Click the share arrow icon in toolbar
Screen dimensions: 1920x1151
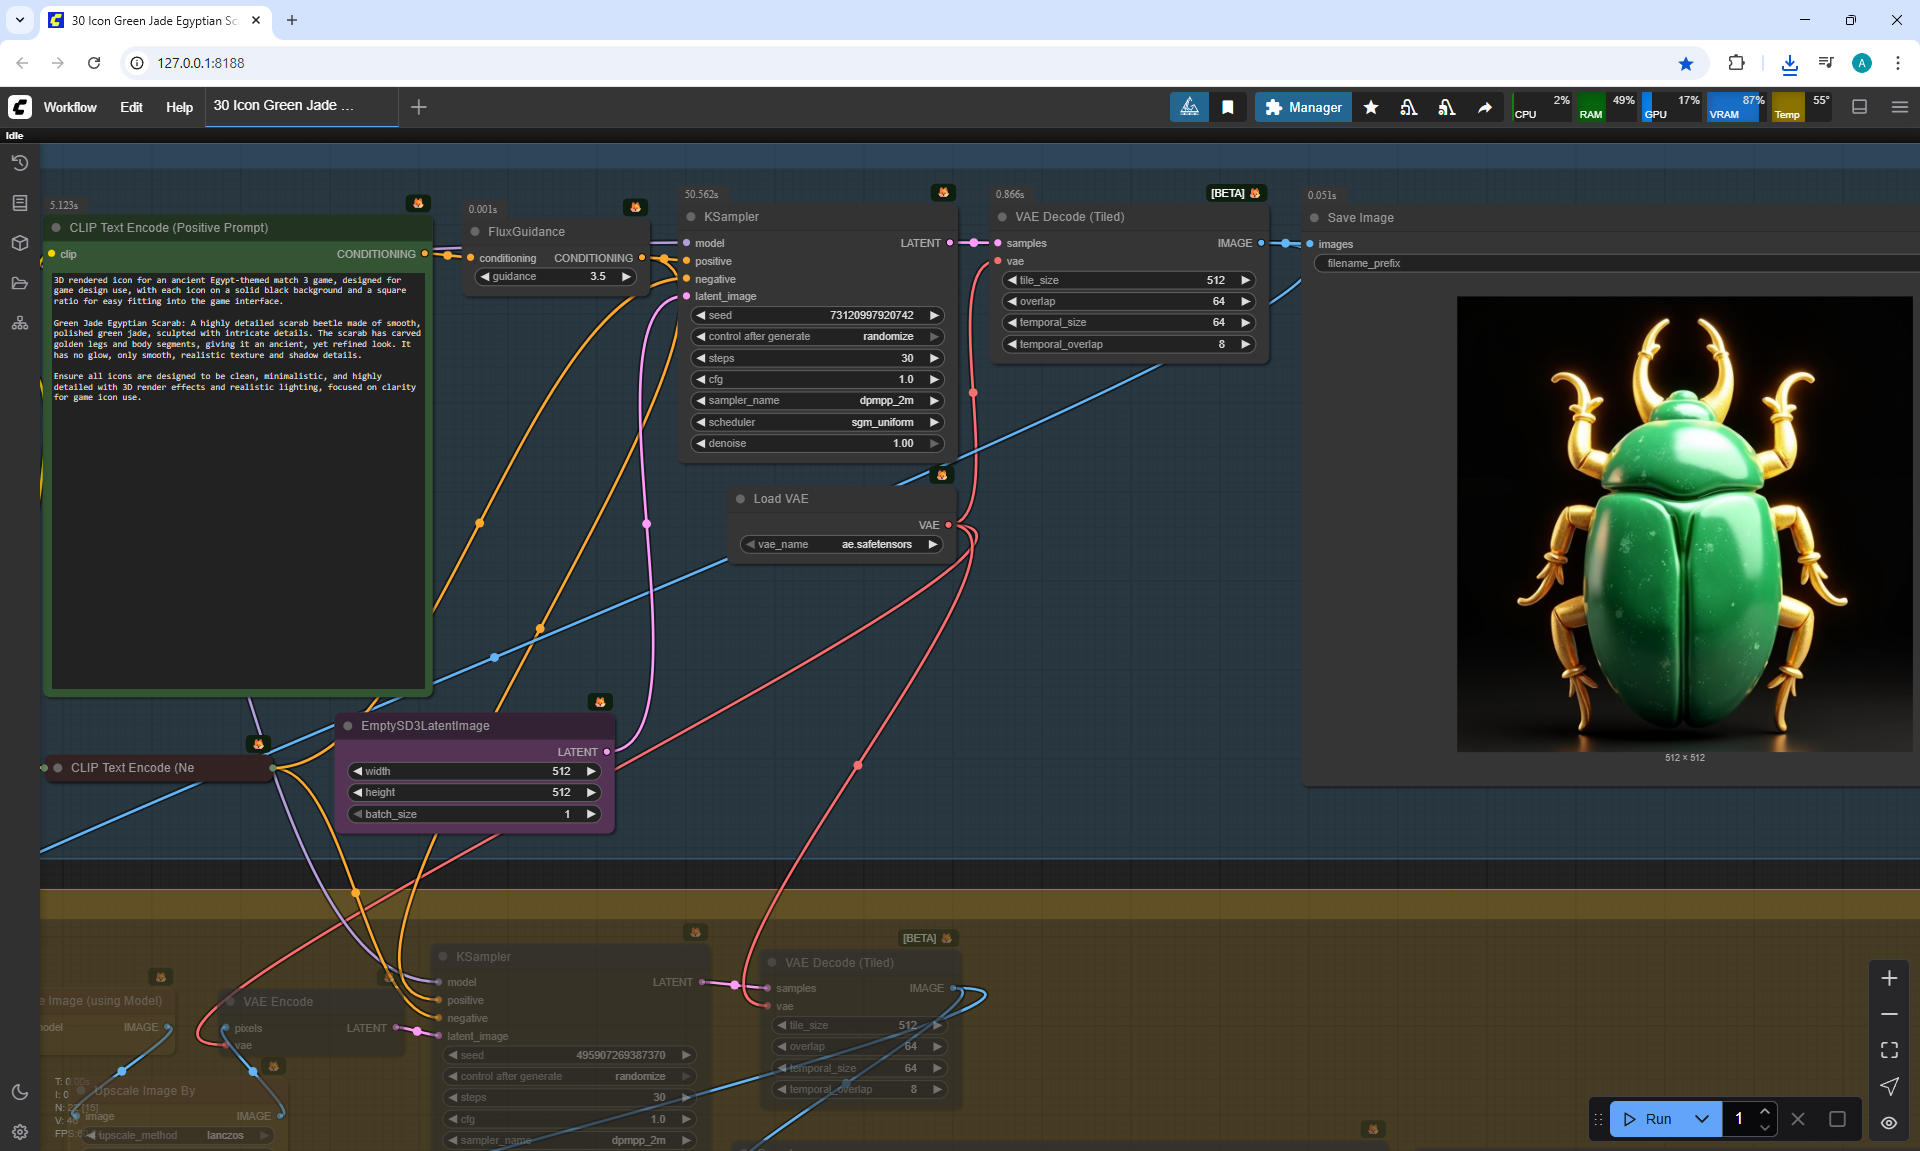1485,107
